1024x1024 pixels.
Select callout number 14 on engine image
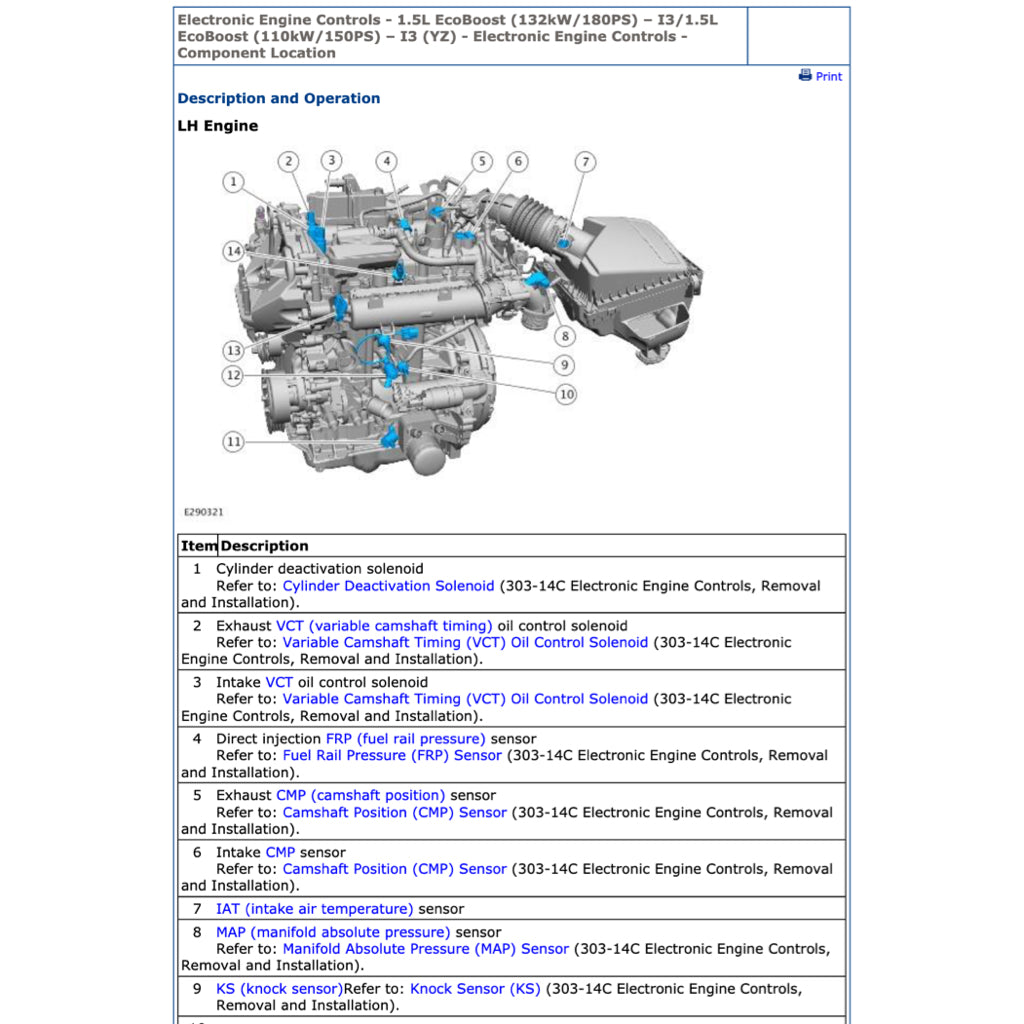[x=233, y=251]
